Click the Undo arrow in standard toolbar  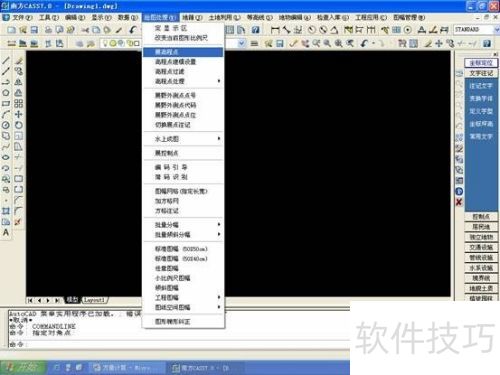click(133, 30)
